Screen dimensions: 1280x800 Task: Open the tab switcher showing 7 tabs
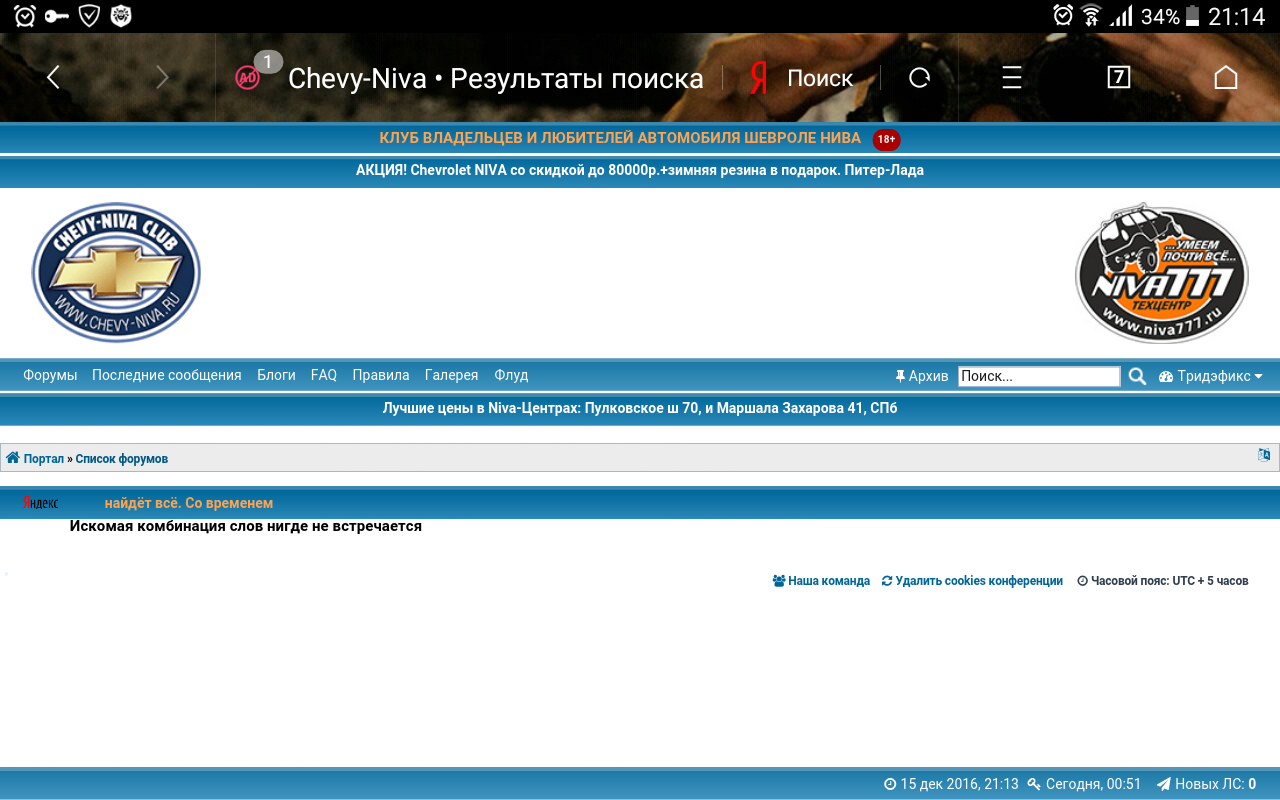coord(1119,78)
